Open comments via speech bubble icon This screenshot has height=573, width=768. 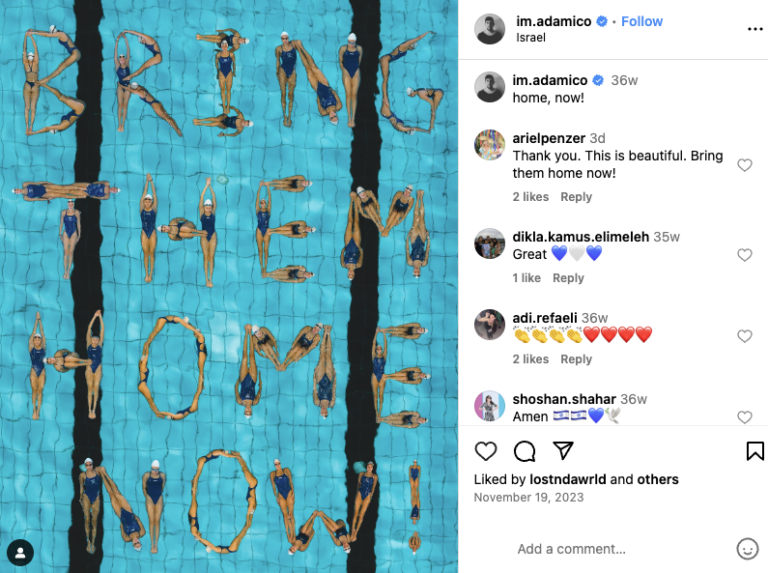point(525,451)
